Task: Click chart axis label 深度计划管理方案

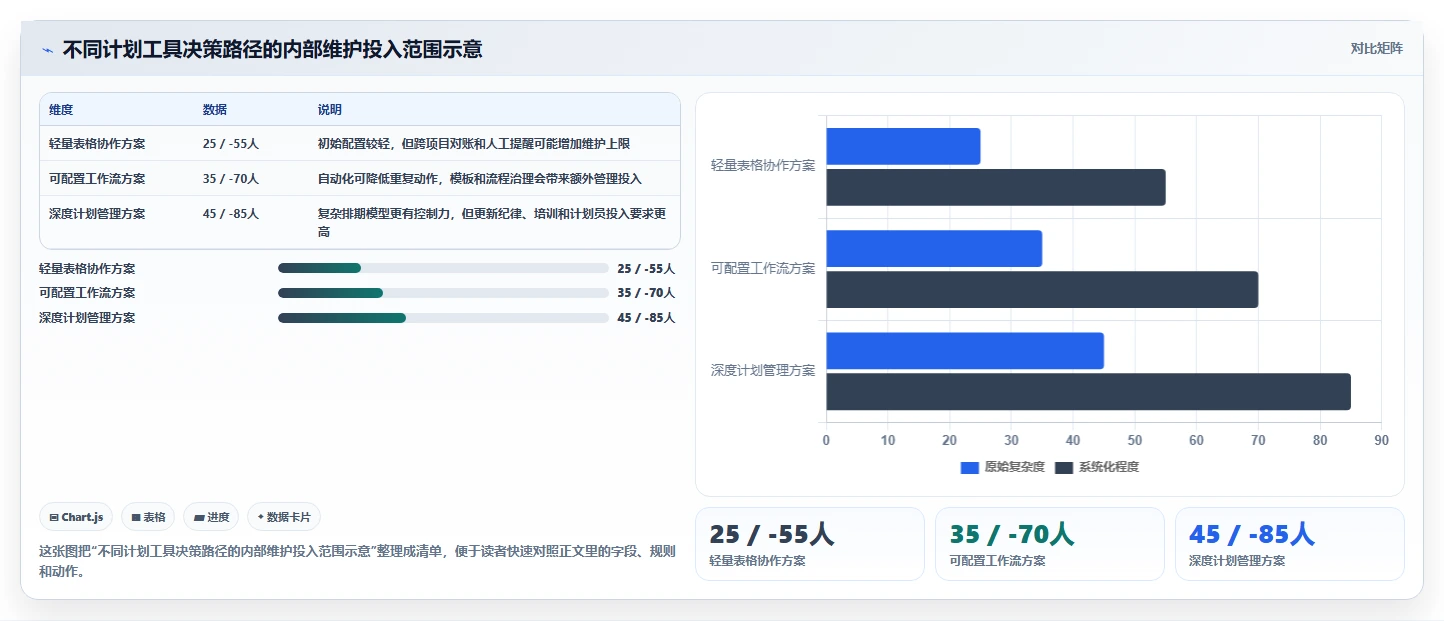Action: (x=763, y=370)
